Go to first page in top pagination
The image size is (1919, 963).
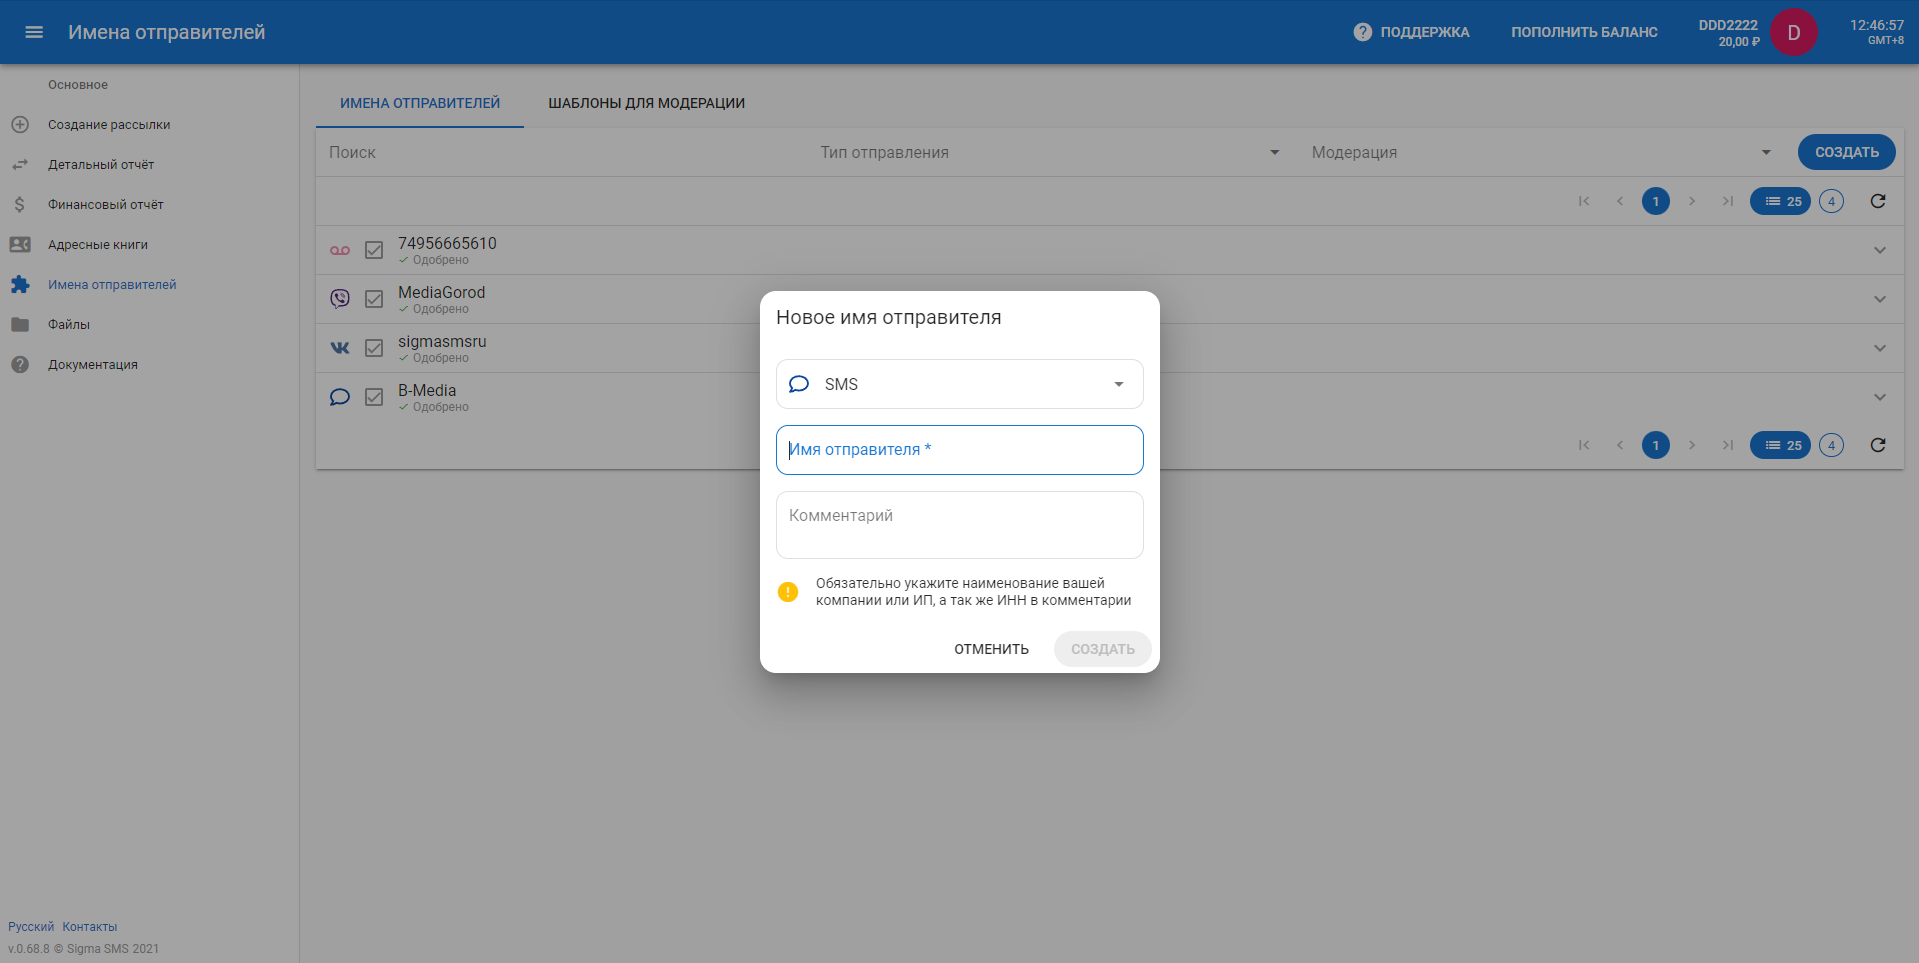tap(1584, 201)
